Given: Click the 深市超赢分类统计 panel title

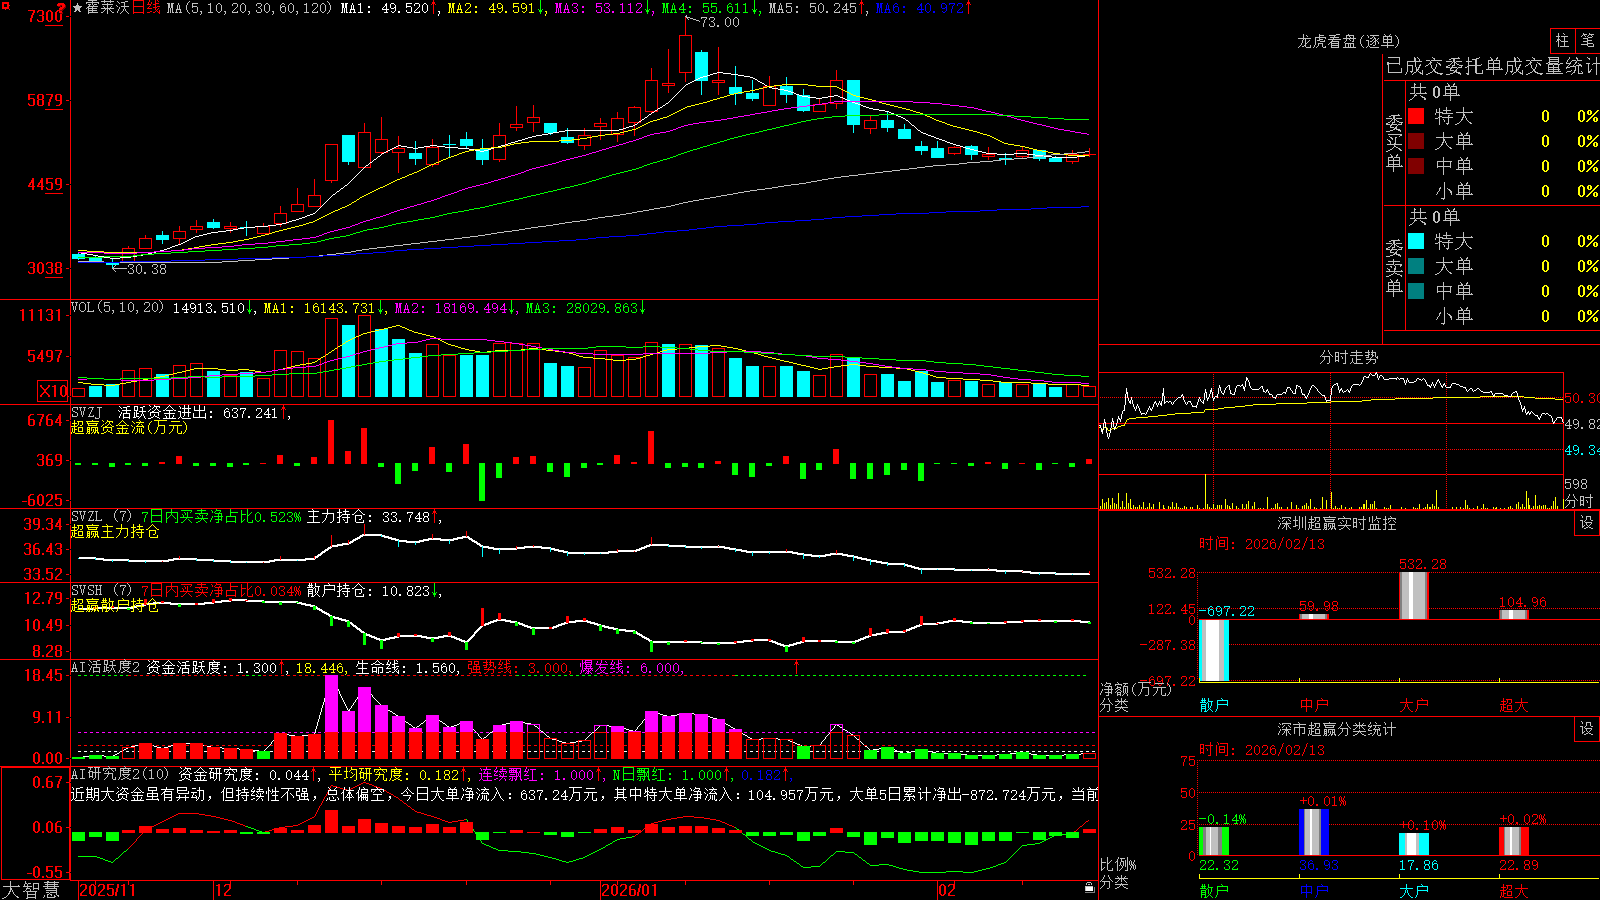Looking at the screenshot, I should click(x=1337, y=729).
